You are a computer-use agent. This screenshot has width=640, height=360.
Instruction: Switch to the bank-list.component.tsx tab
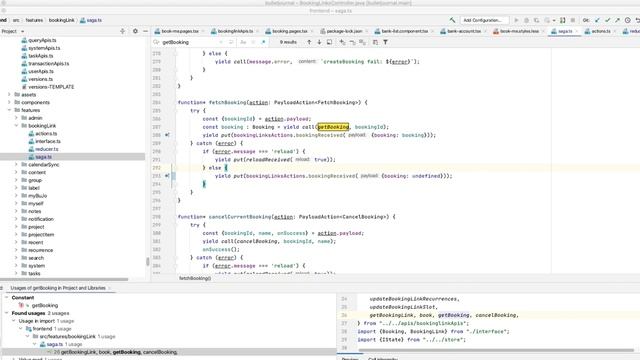click(x=404, y=31)
